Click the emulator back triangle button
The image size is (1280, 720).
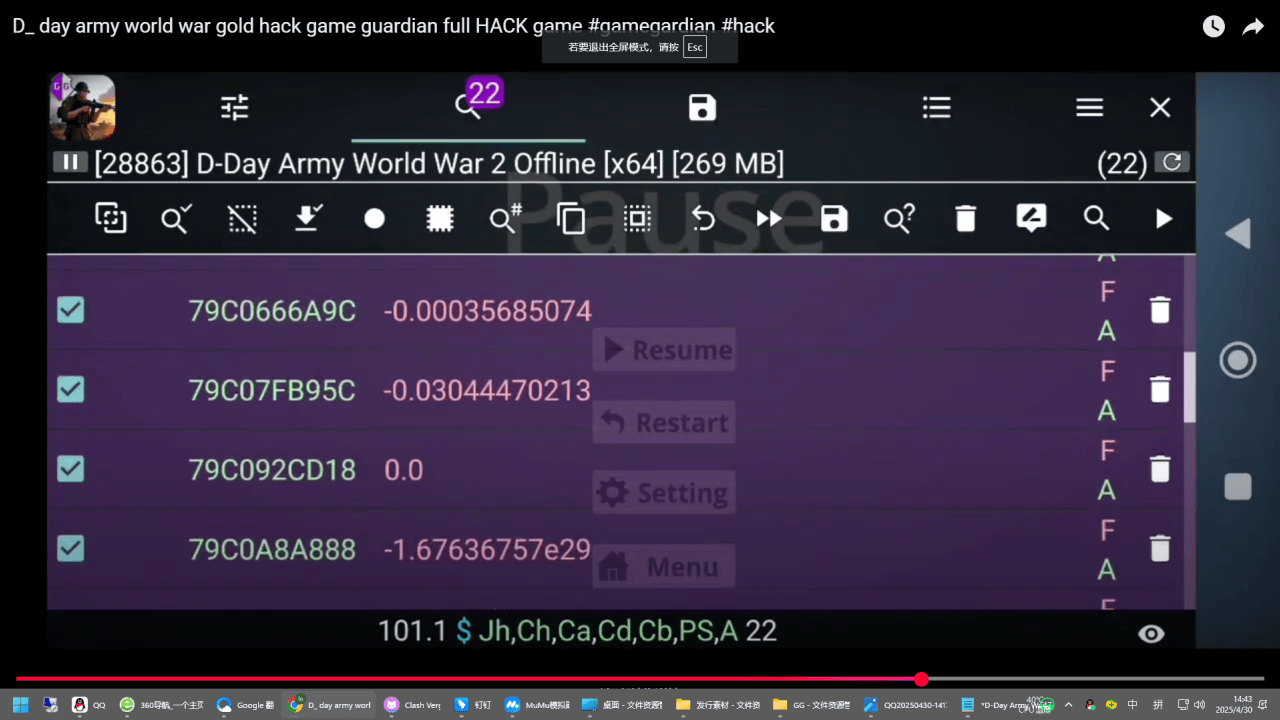tap(1238, 234)
